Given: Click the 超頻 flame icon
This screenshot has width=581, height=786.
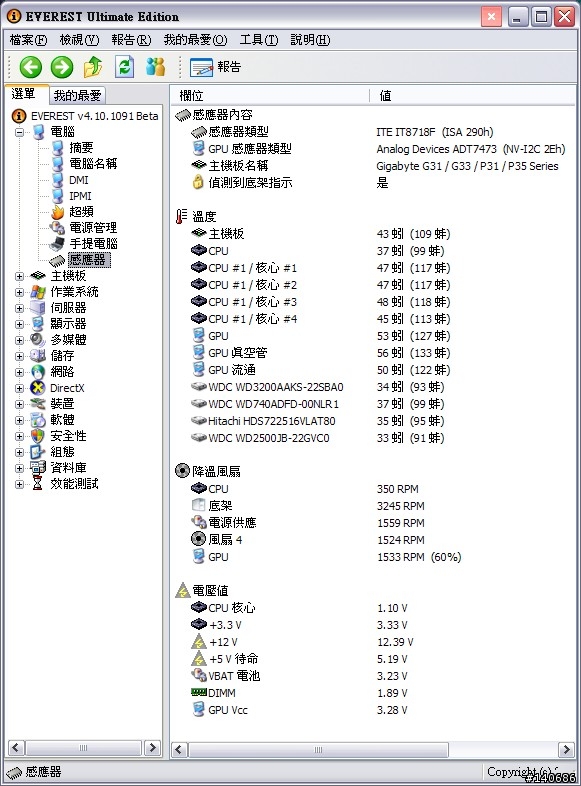Looking at the screenshot, I should (x=58, y=212).
